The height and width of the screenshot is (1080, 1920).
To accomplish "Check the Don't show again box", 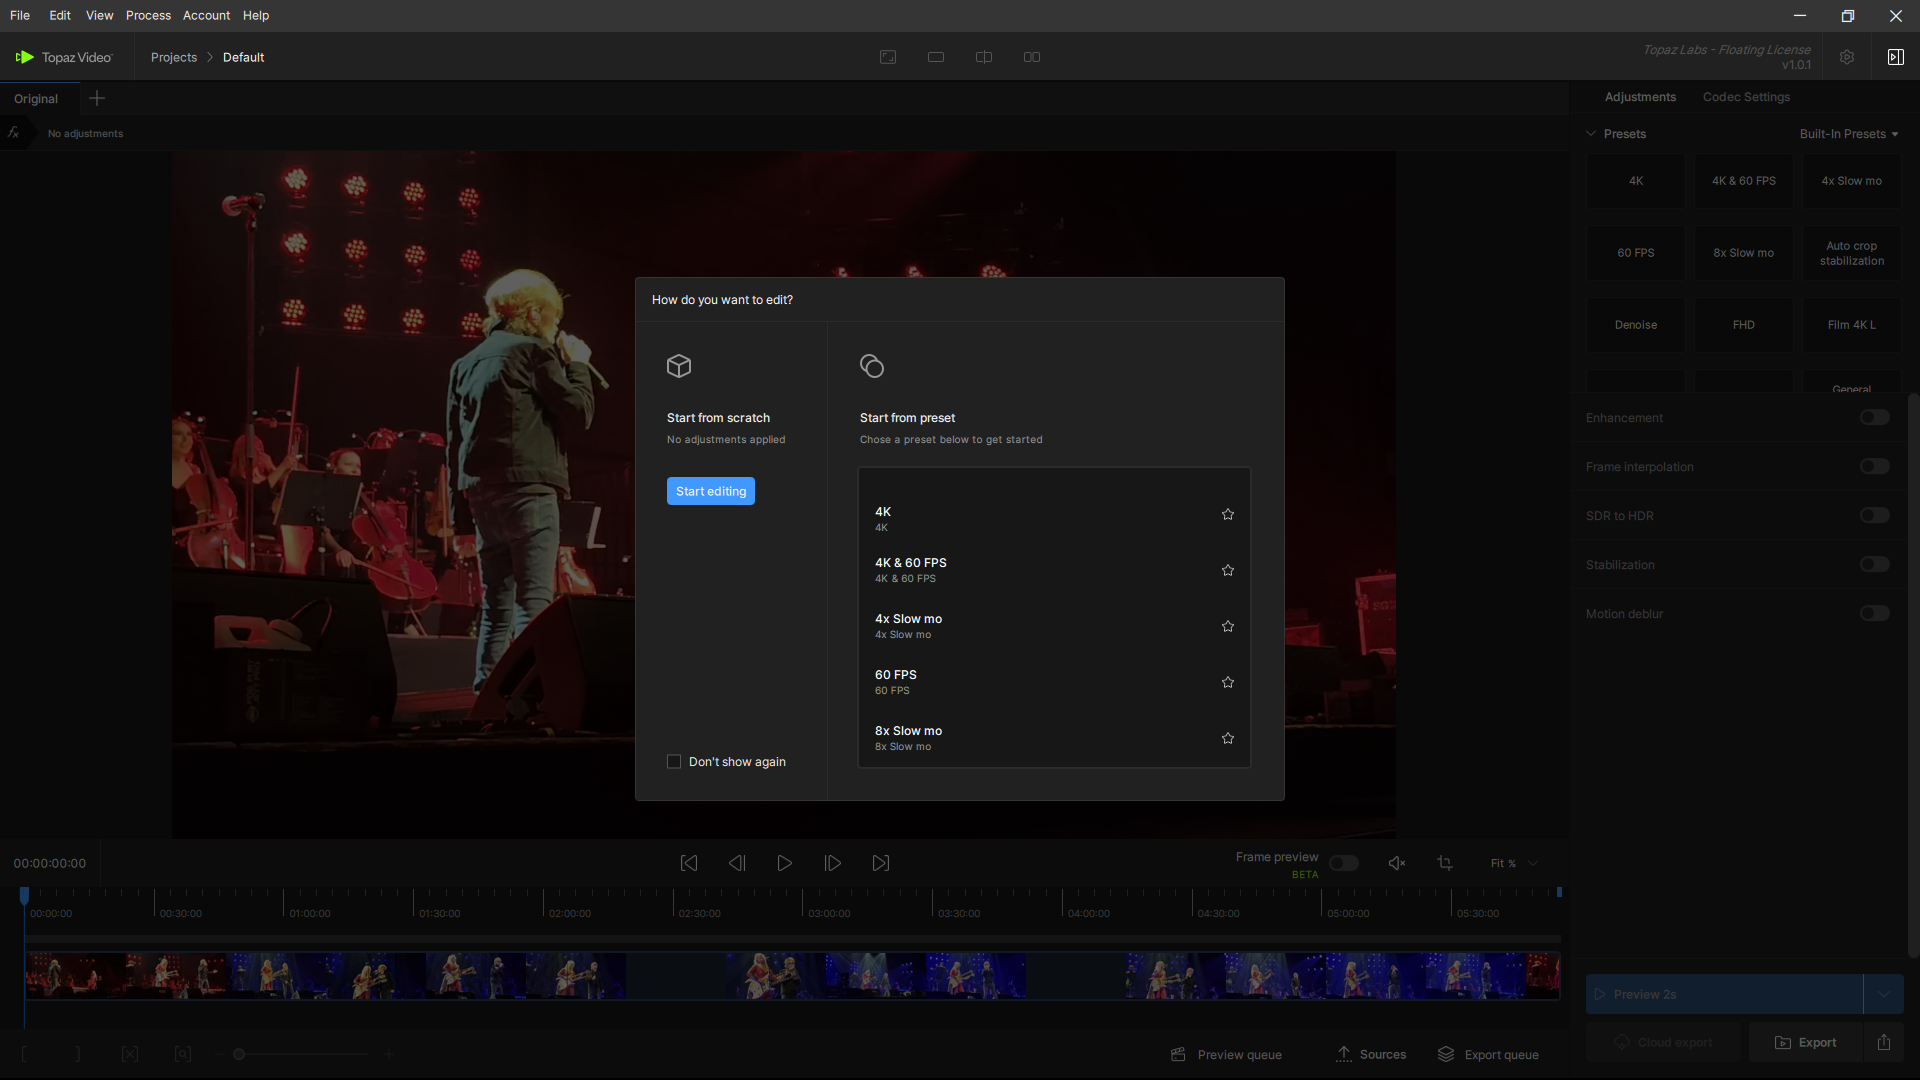I will 674,762.
